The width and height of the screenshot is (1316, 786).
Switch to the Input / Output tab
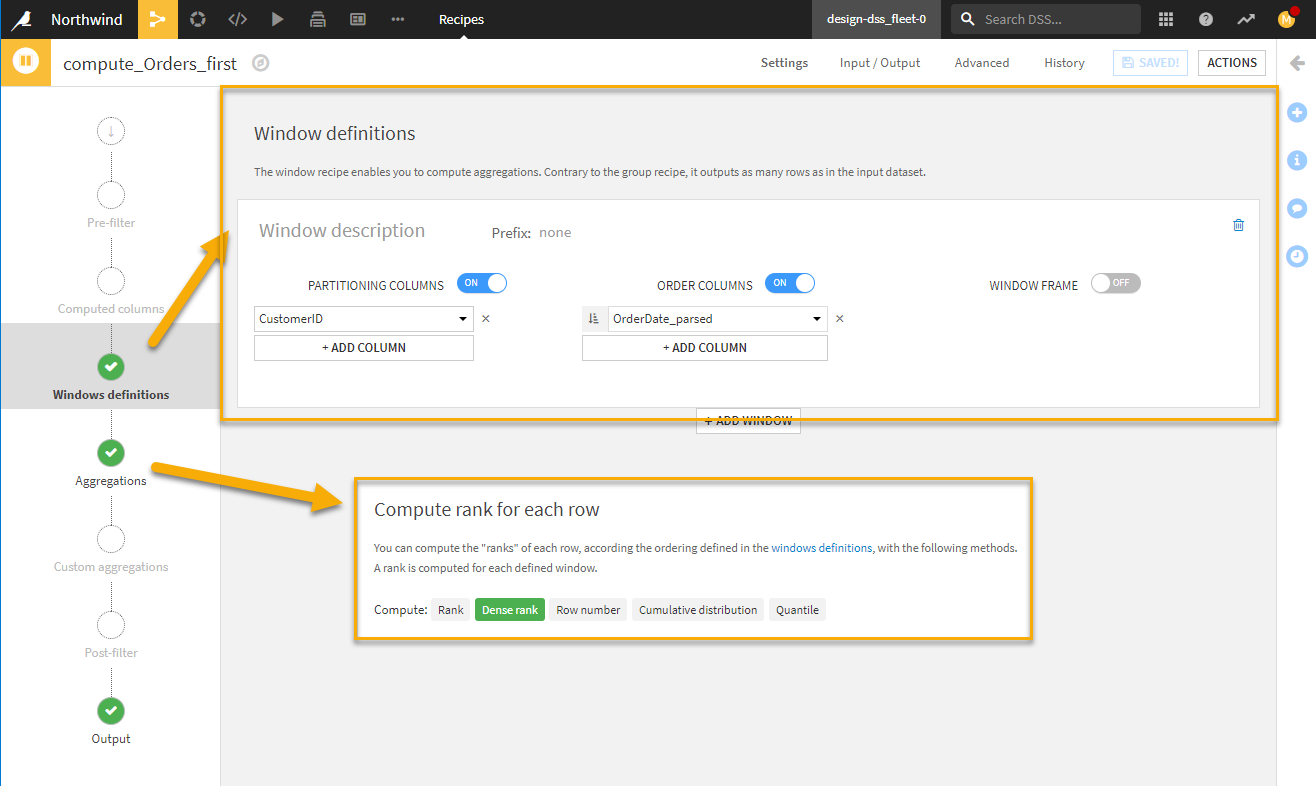click(x=879, y=62)
